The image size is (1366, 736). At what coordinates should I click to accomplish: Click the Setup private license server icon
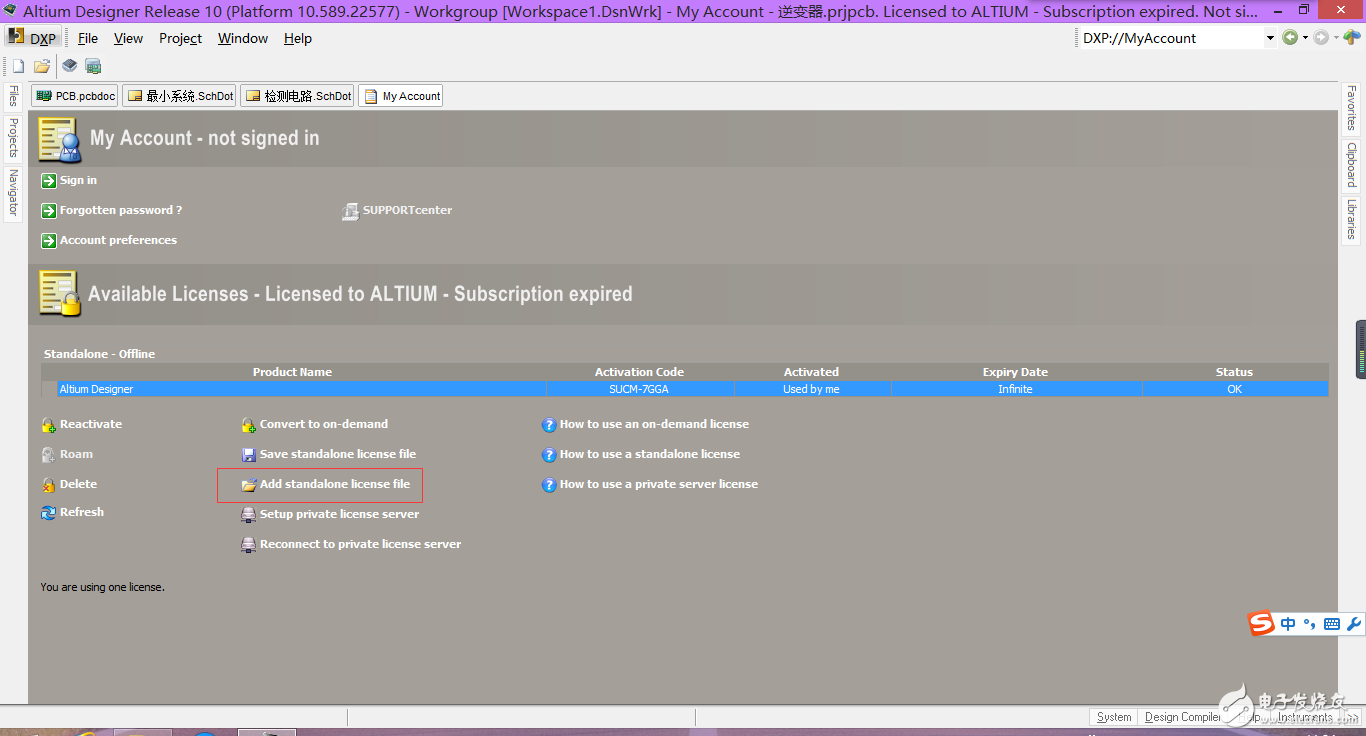click(x=249, y=515)
